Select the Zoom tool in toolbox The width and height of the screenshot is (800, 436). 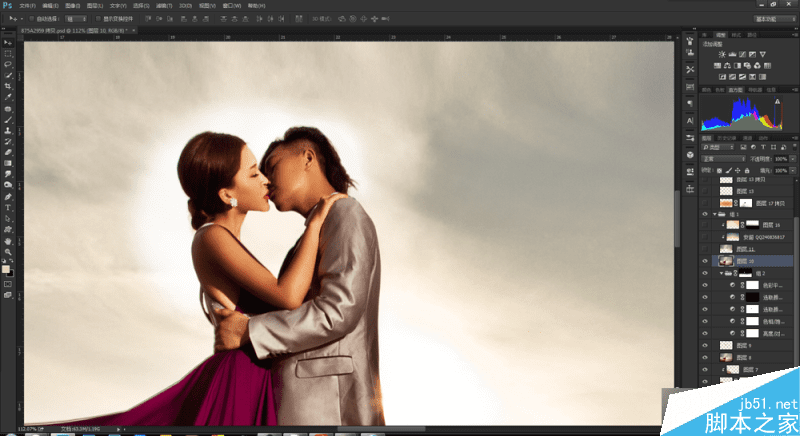tap(8, 251)
